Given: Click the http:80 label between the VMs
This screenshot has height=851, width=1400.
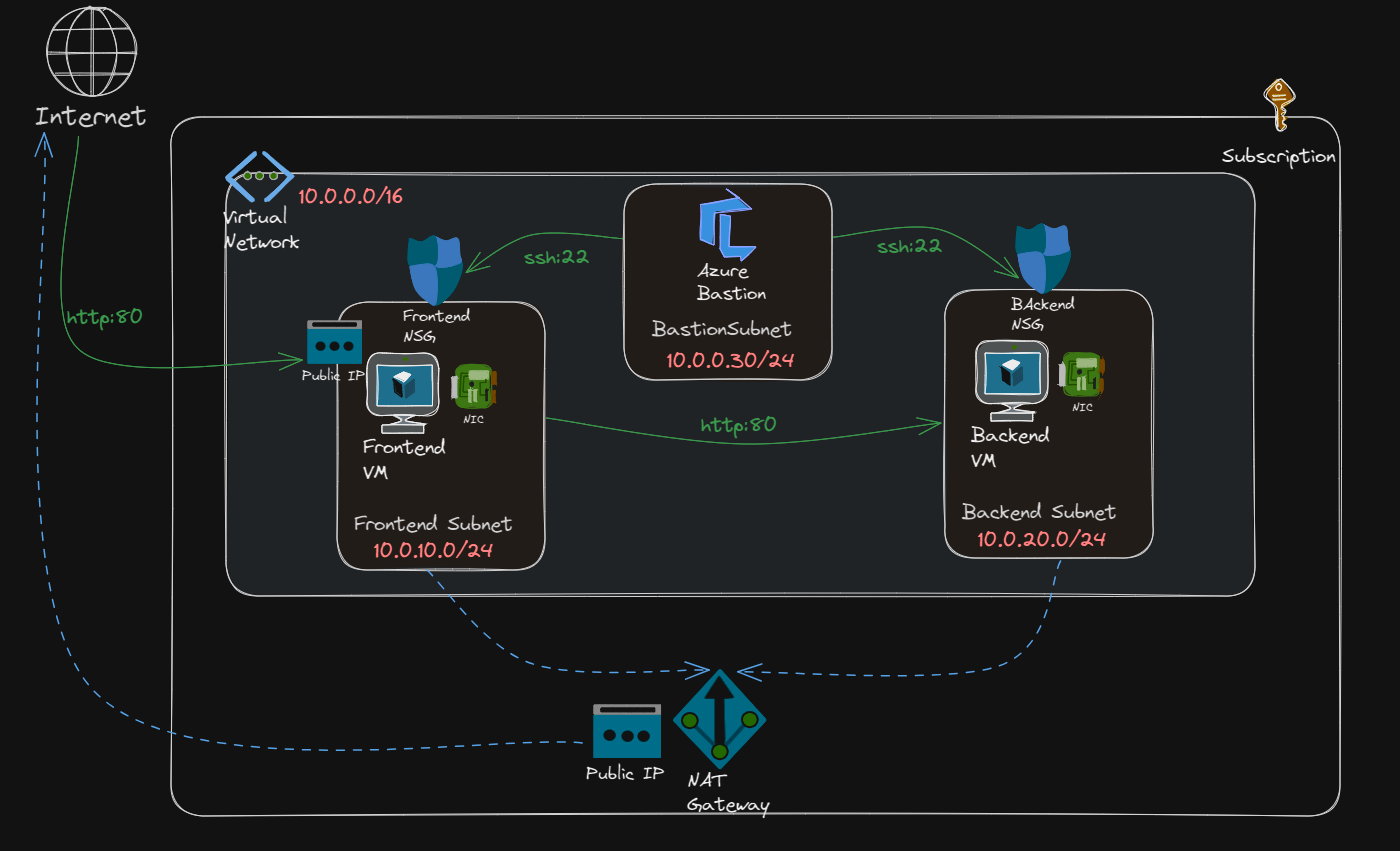Looking at the screenshot, I should pos(738,424).
